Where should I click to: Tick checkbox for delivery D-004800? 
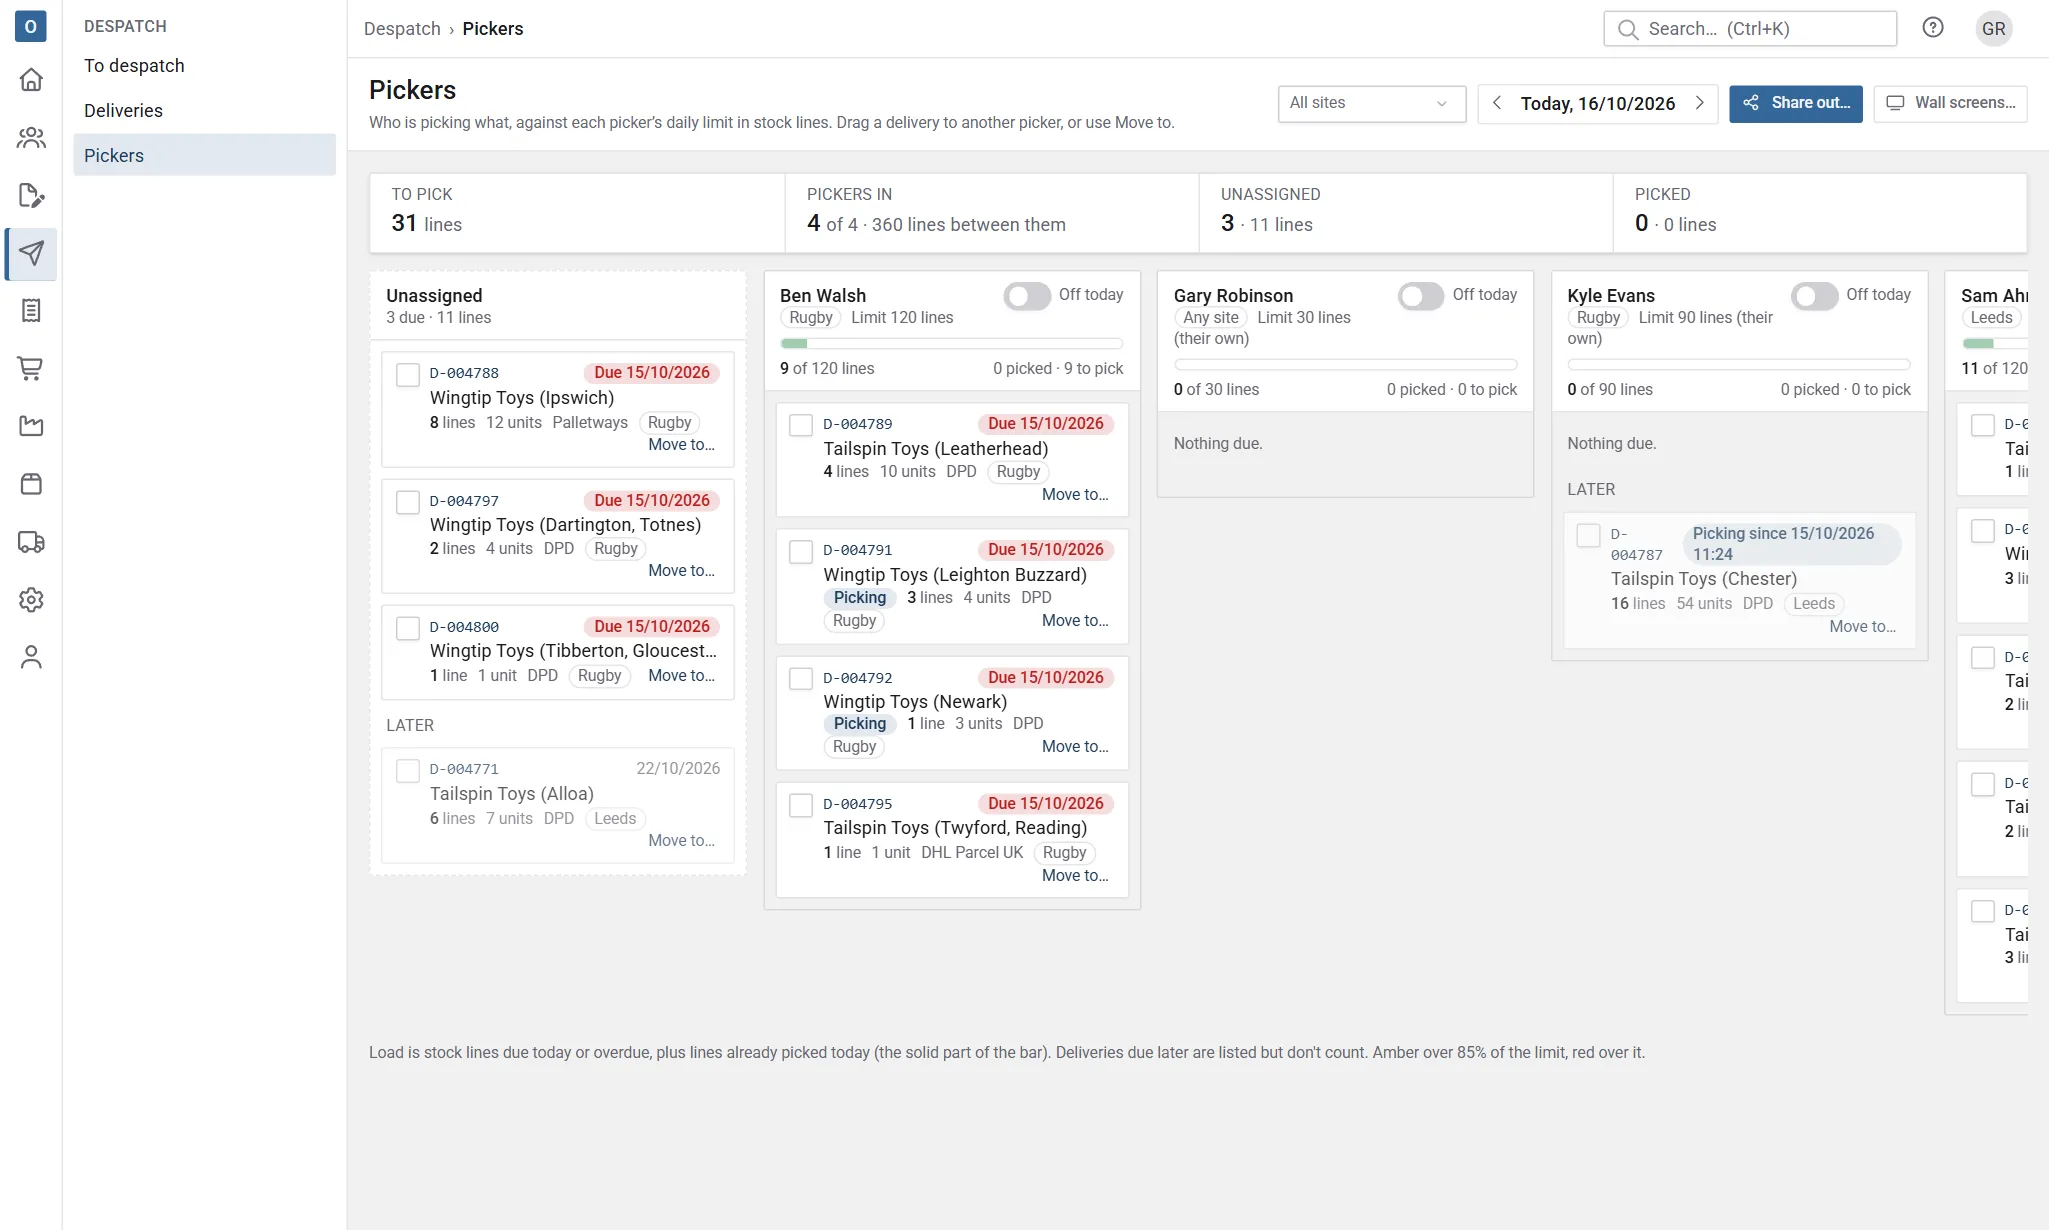(408, 628)
